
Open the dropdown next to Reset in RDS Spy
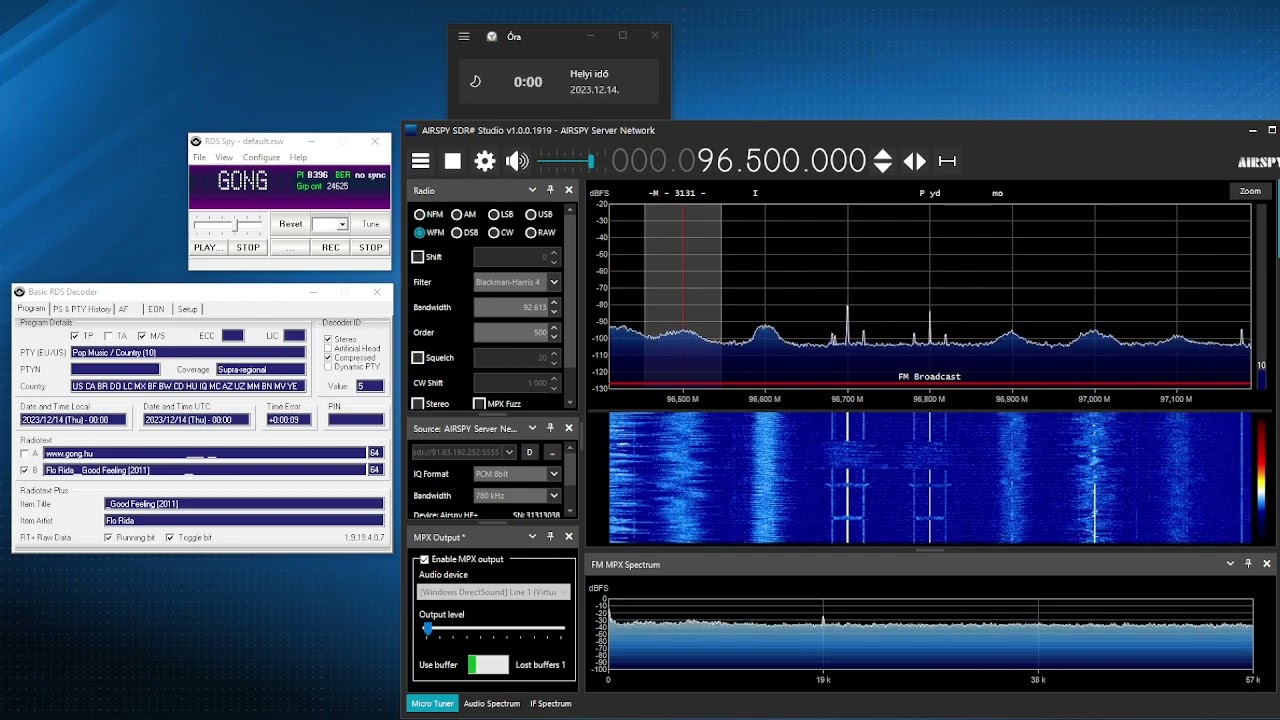342,225
